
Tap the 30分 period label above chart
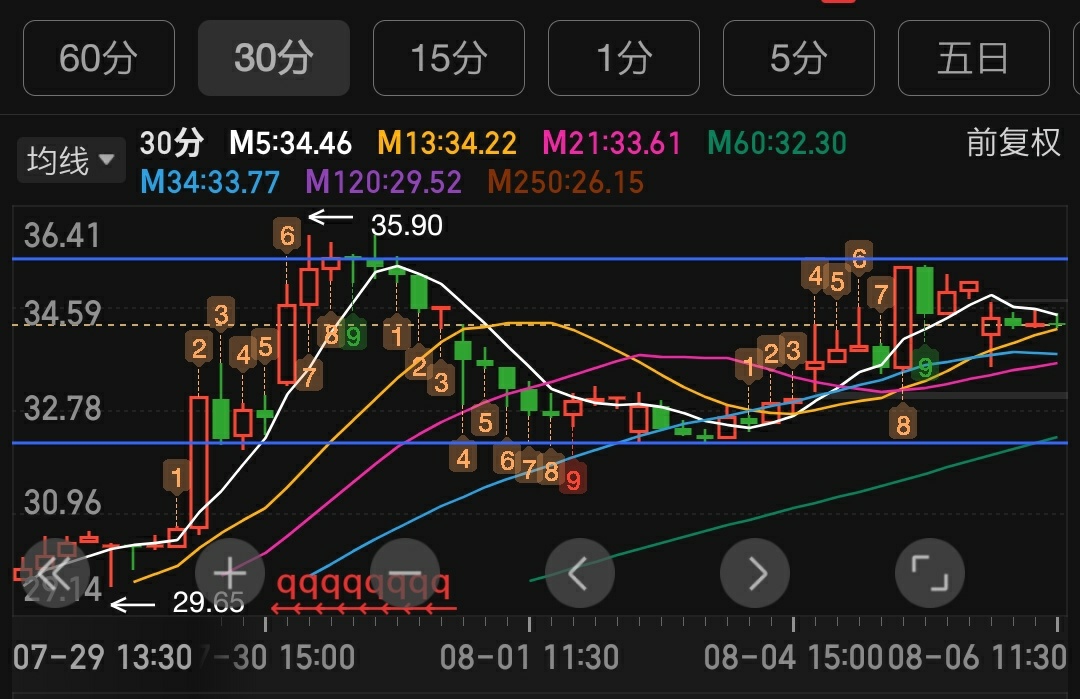172,143
